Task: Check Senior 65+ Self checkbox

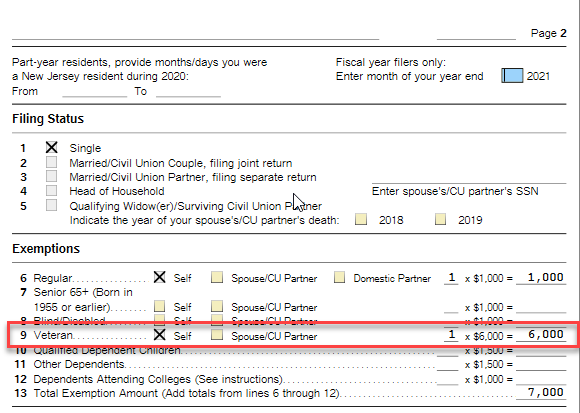Action: point(159,306)
